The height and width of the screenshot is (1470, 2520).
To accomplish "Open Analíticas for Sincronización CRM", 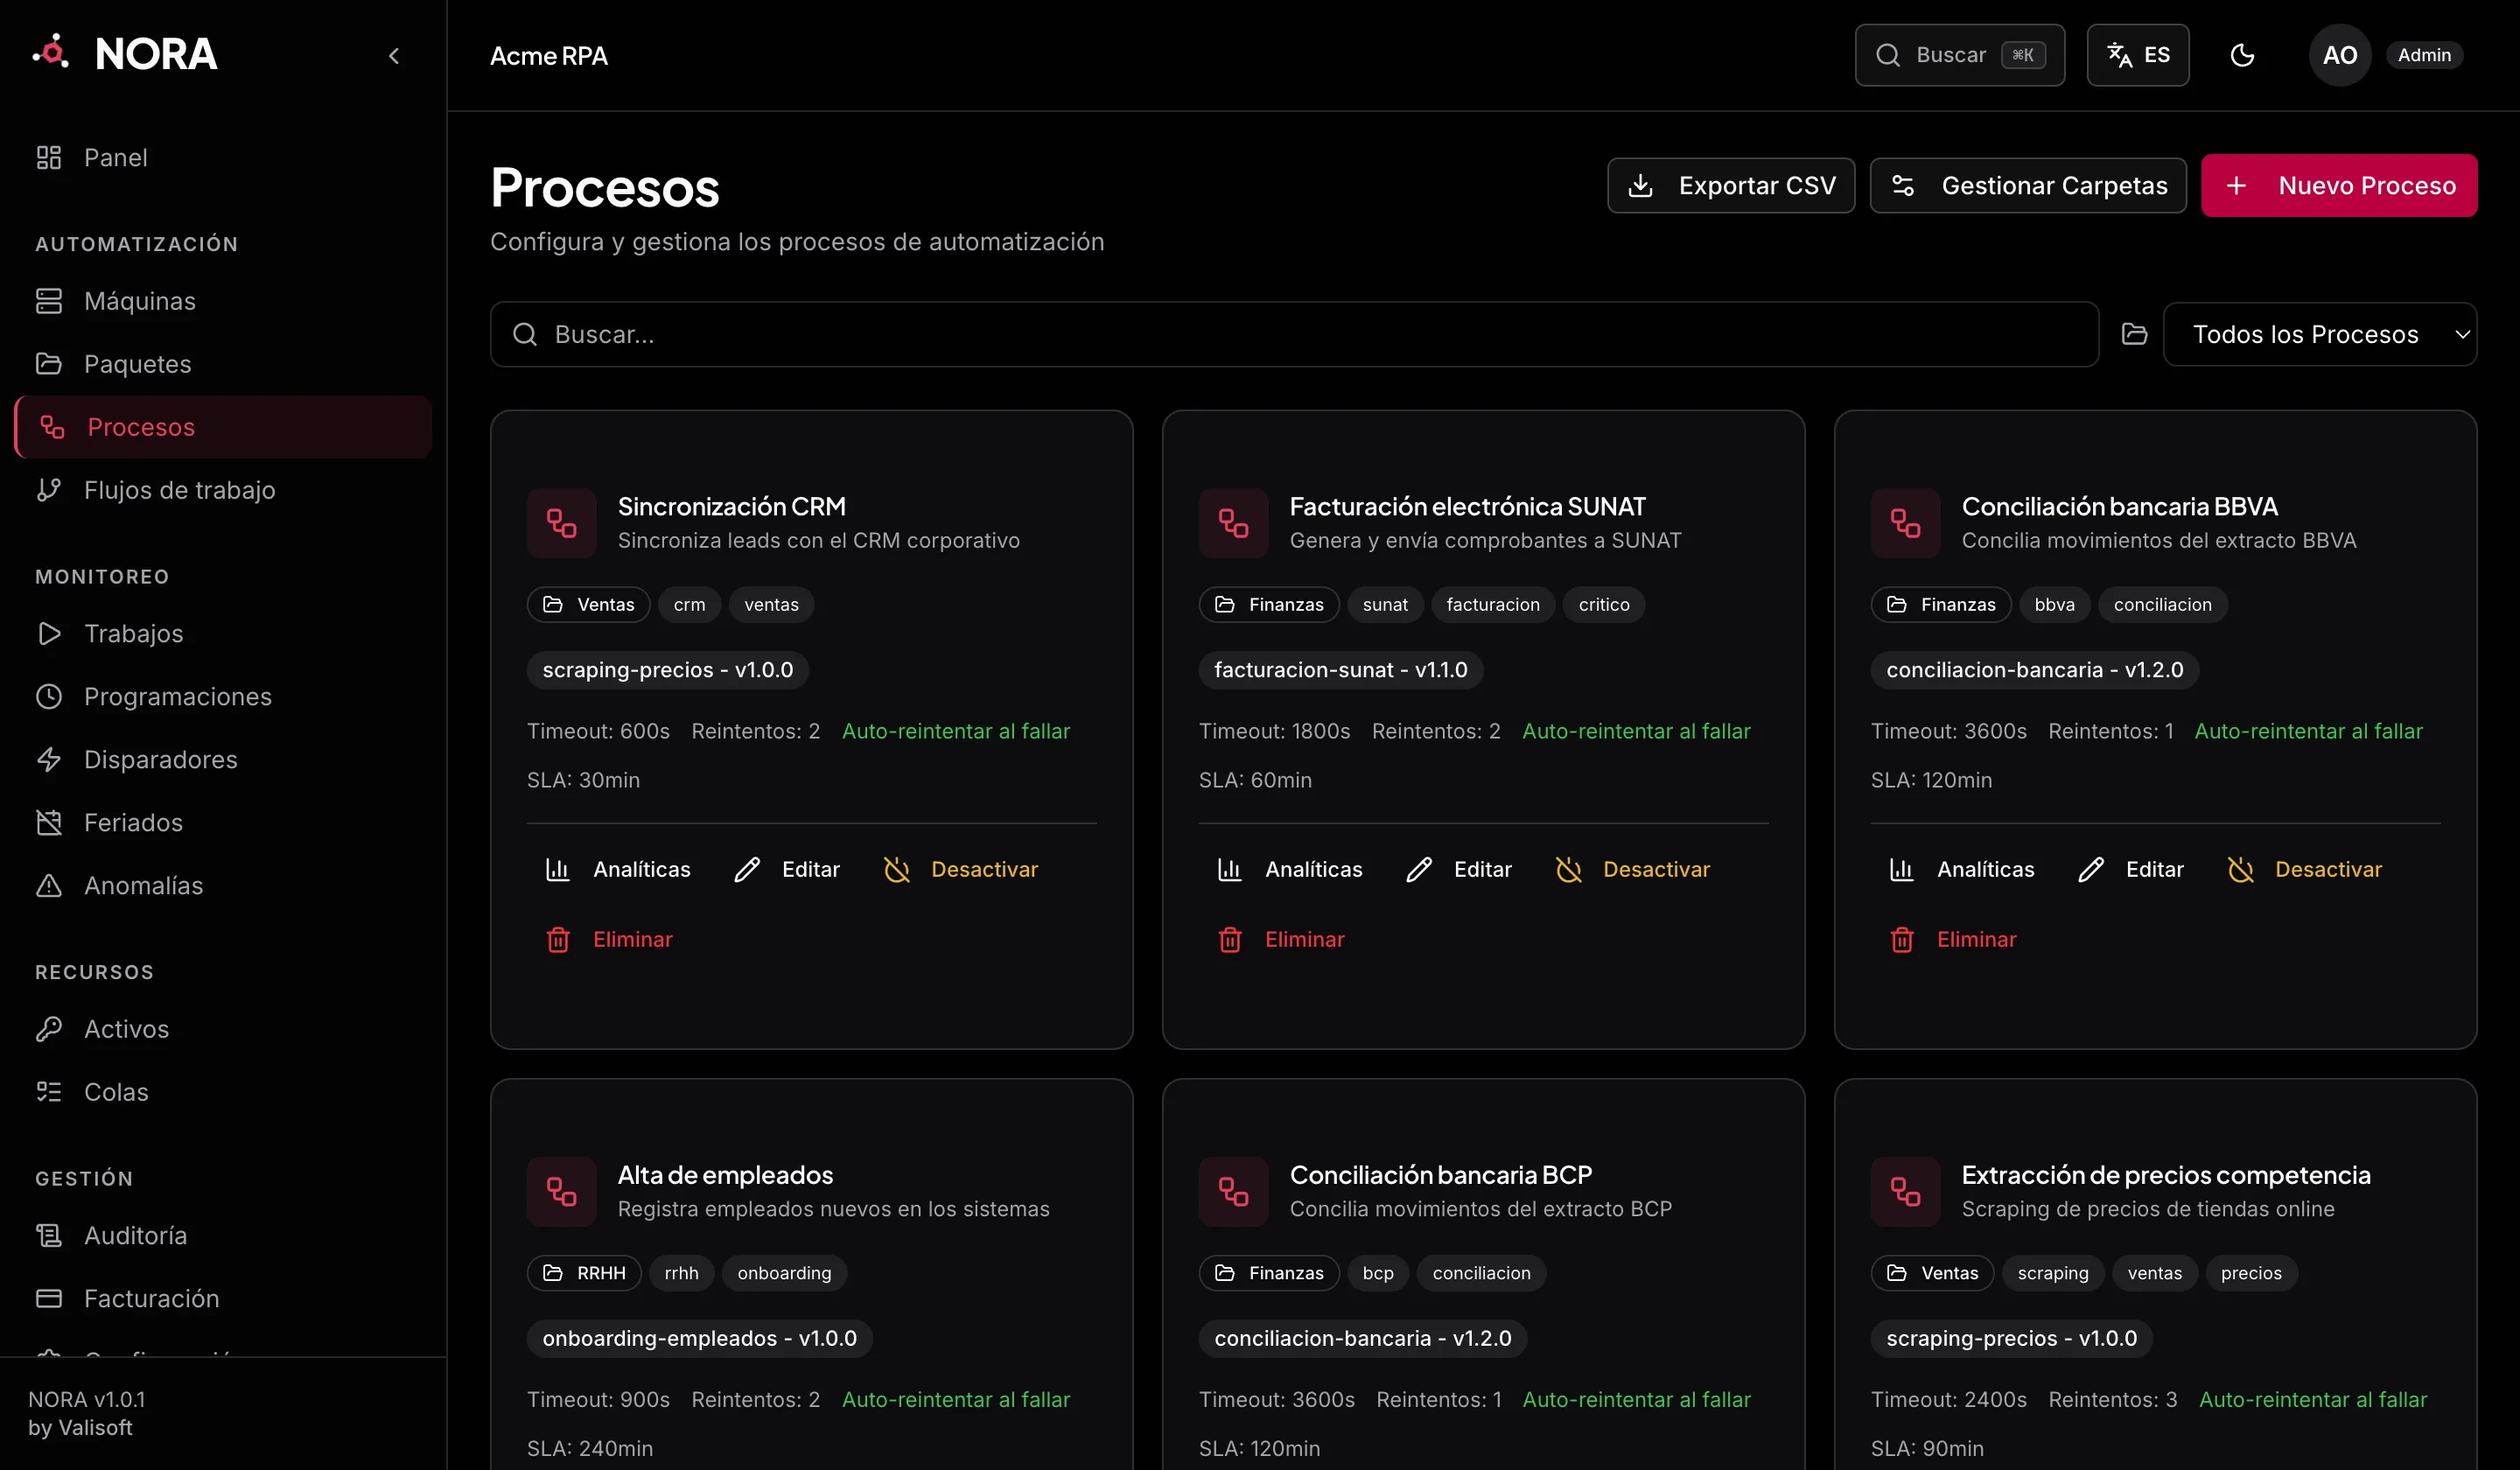I will [x=618, y=869].
